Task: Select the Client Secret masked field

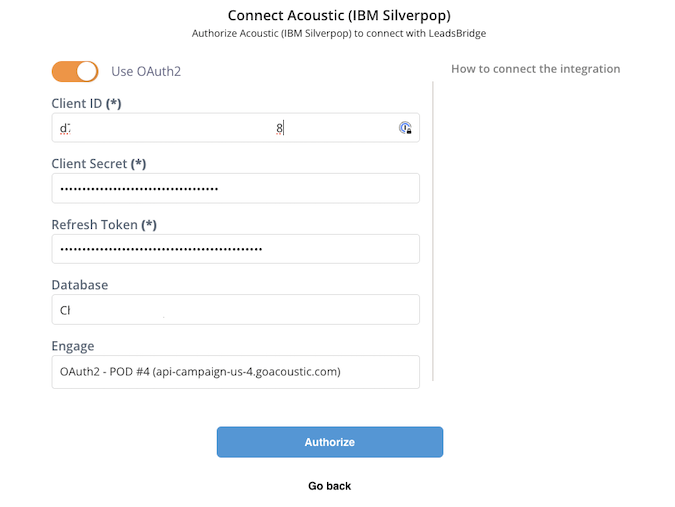Action: click(x=235, y=189)
